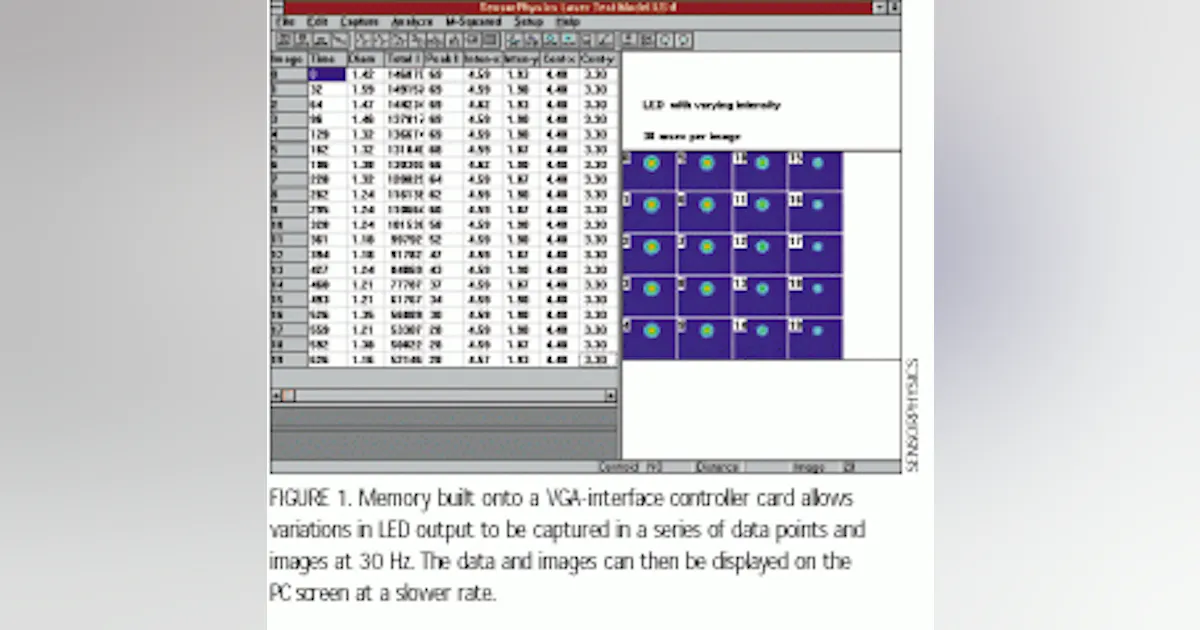Viewport: 1200px width, 630px height.
Task: Click the magnifier zoom toolbar icon
Action: coord(550,41)
